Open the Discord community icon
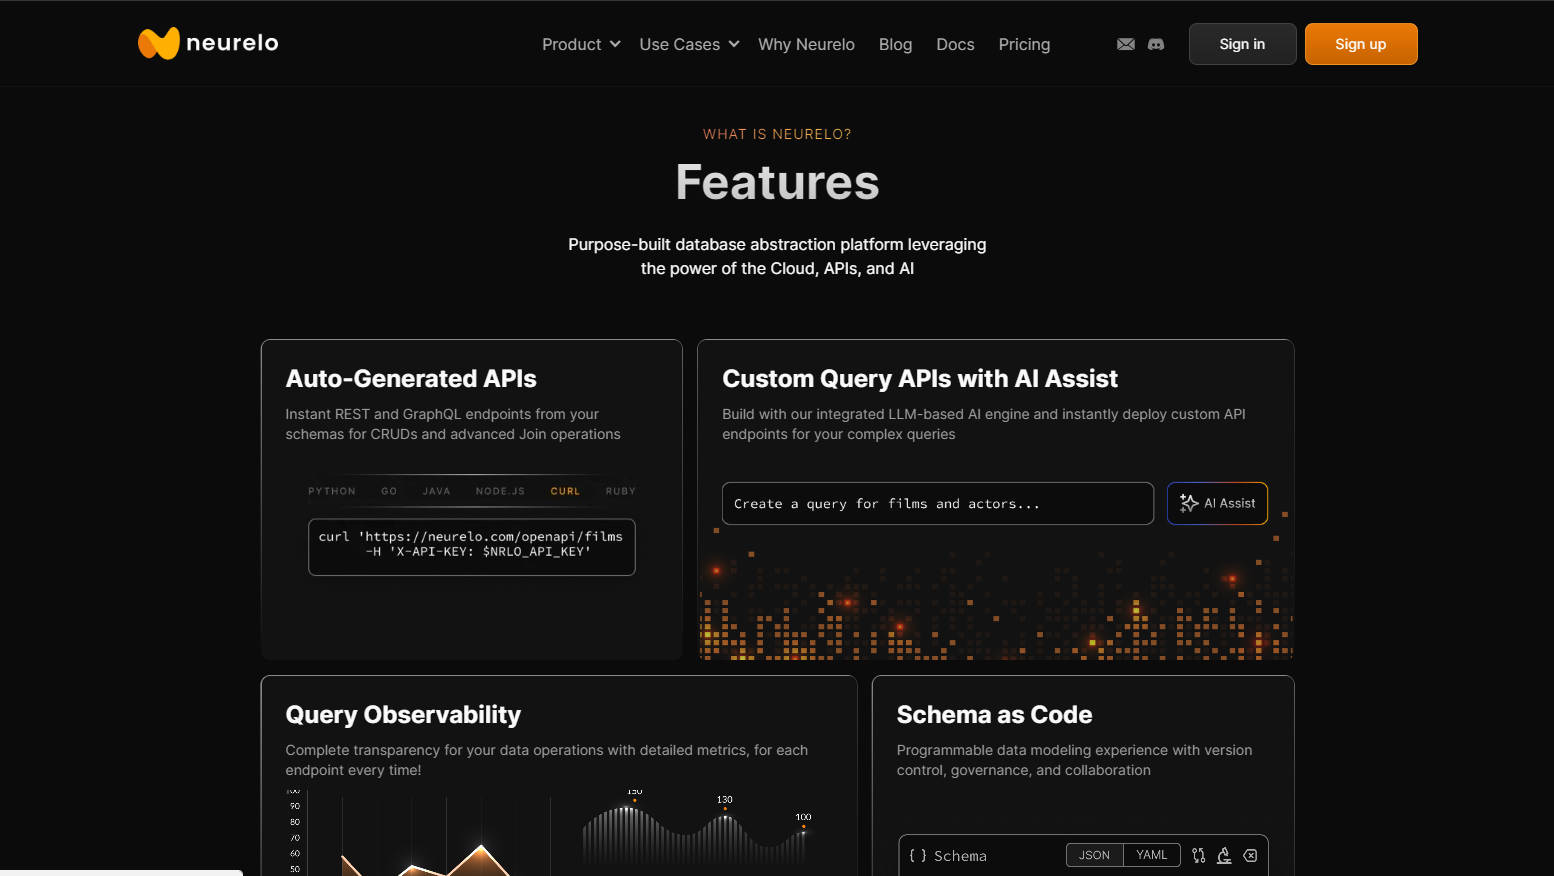Image resolution: width=1554 pixels, height=876 pixels. 1156,44
